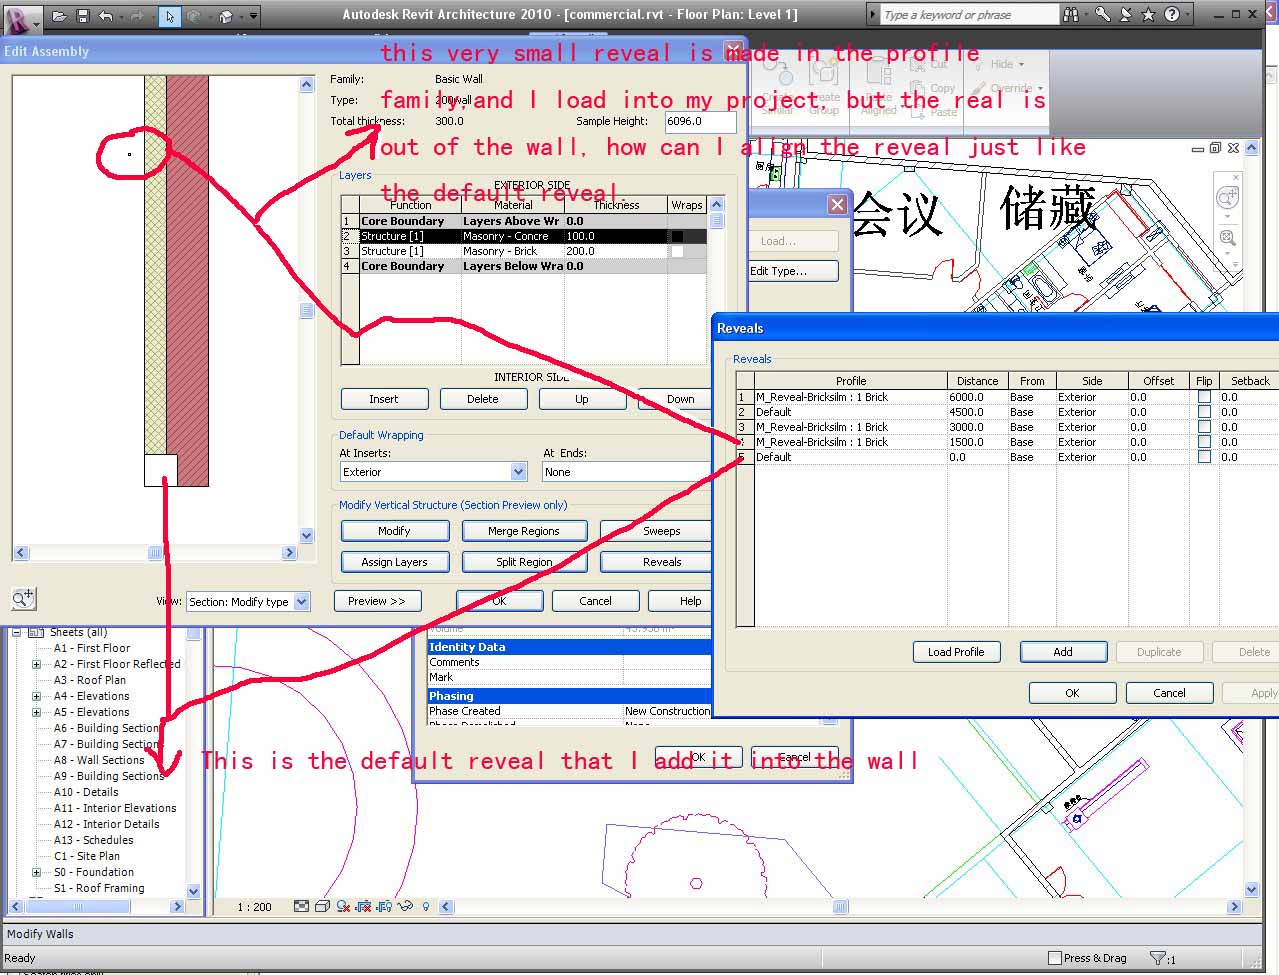Click the Distance header in Reveals table
The image size is (1279, 975).
[977, 381]
